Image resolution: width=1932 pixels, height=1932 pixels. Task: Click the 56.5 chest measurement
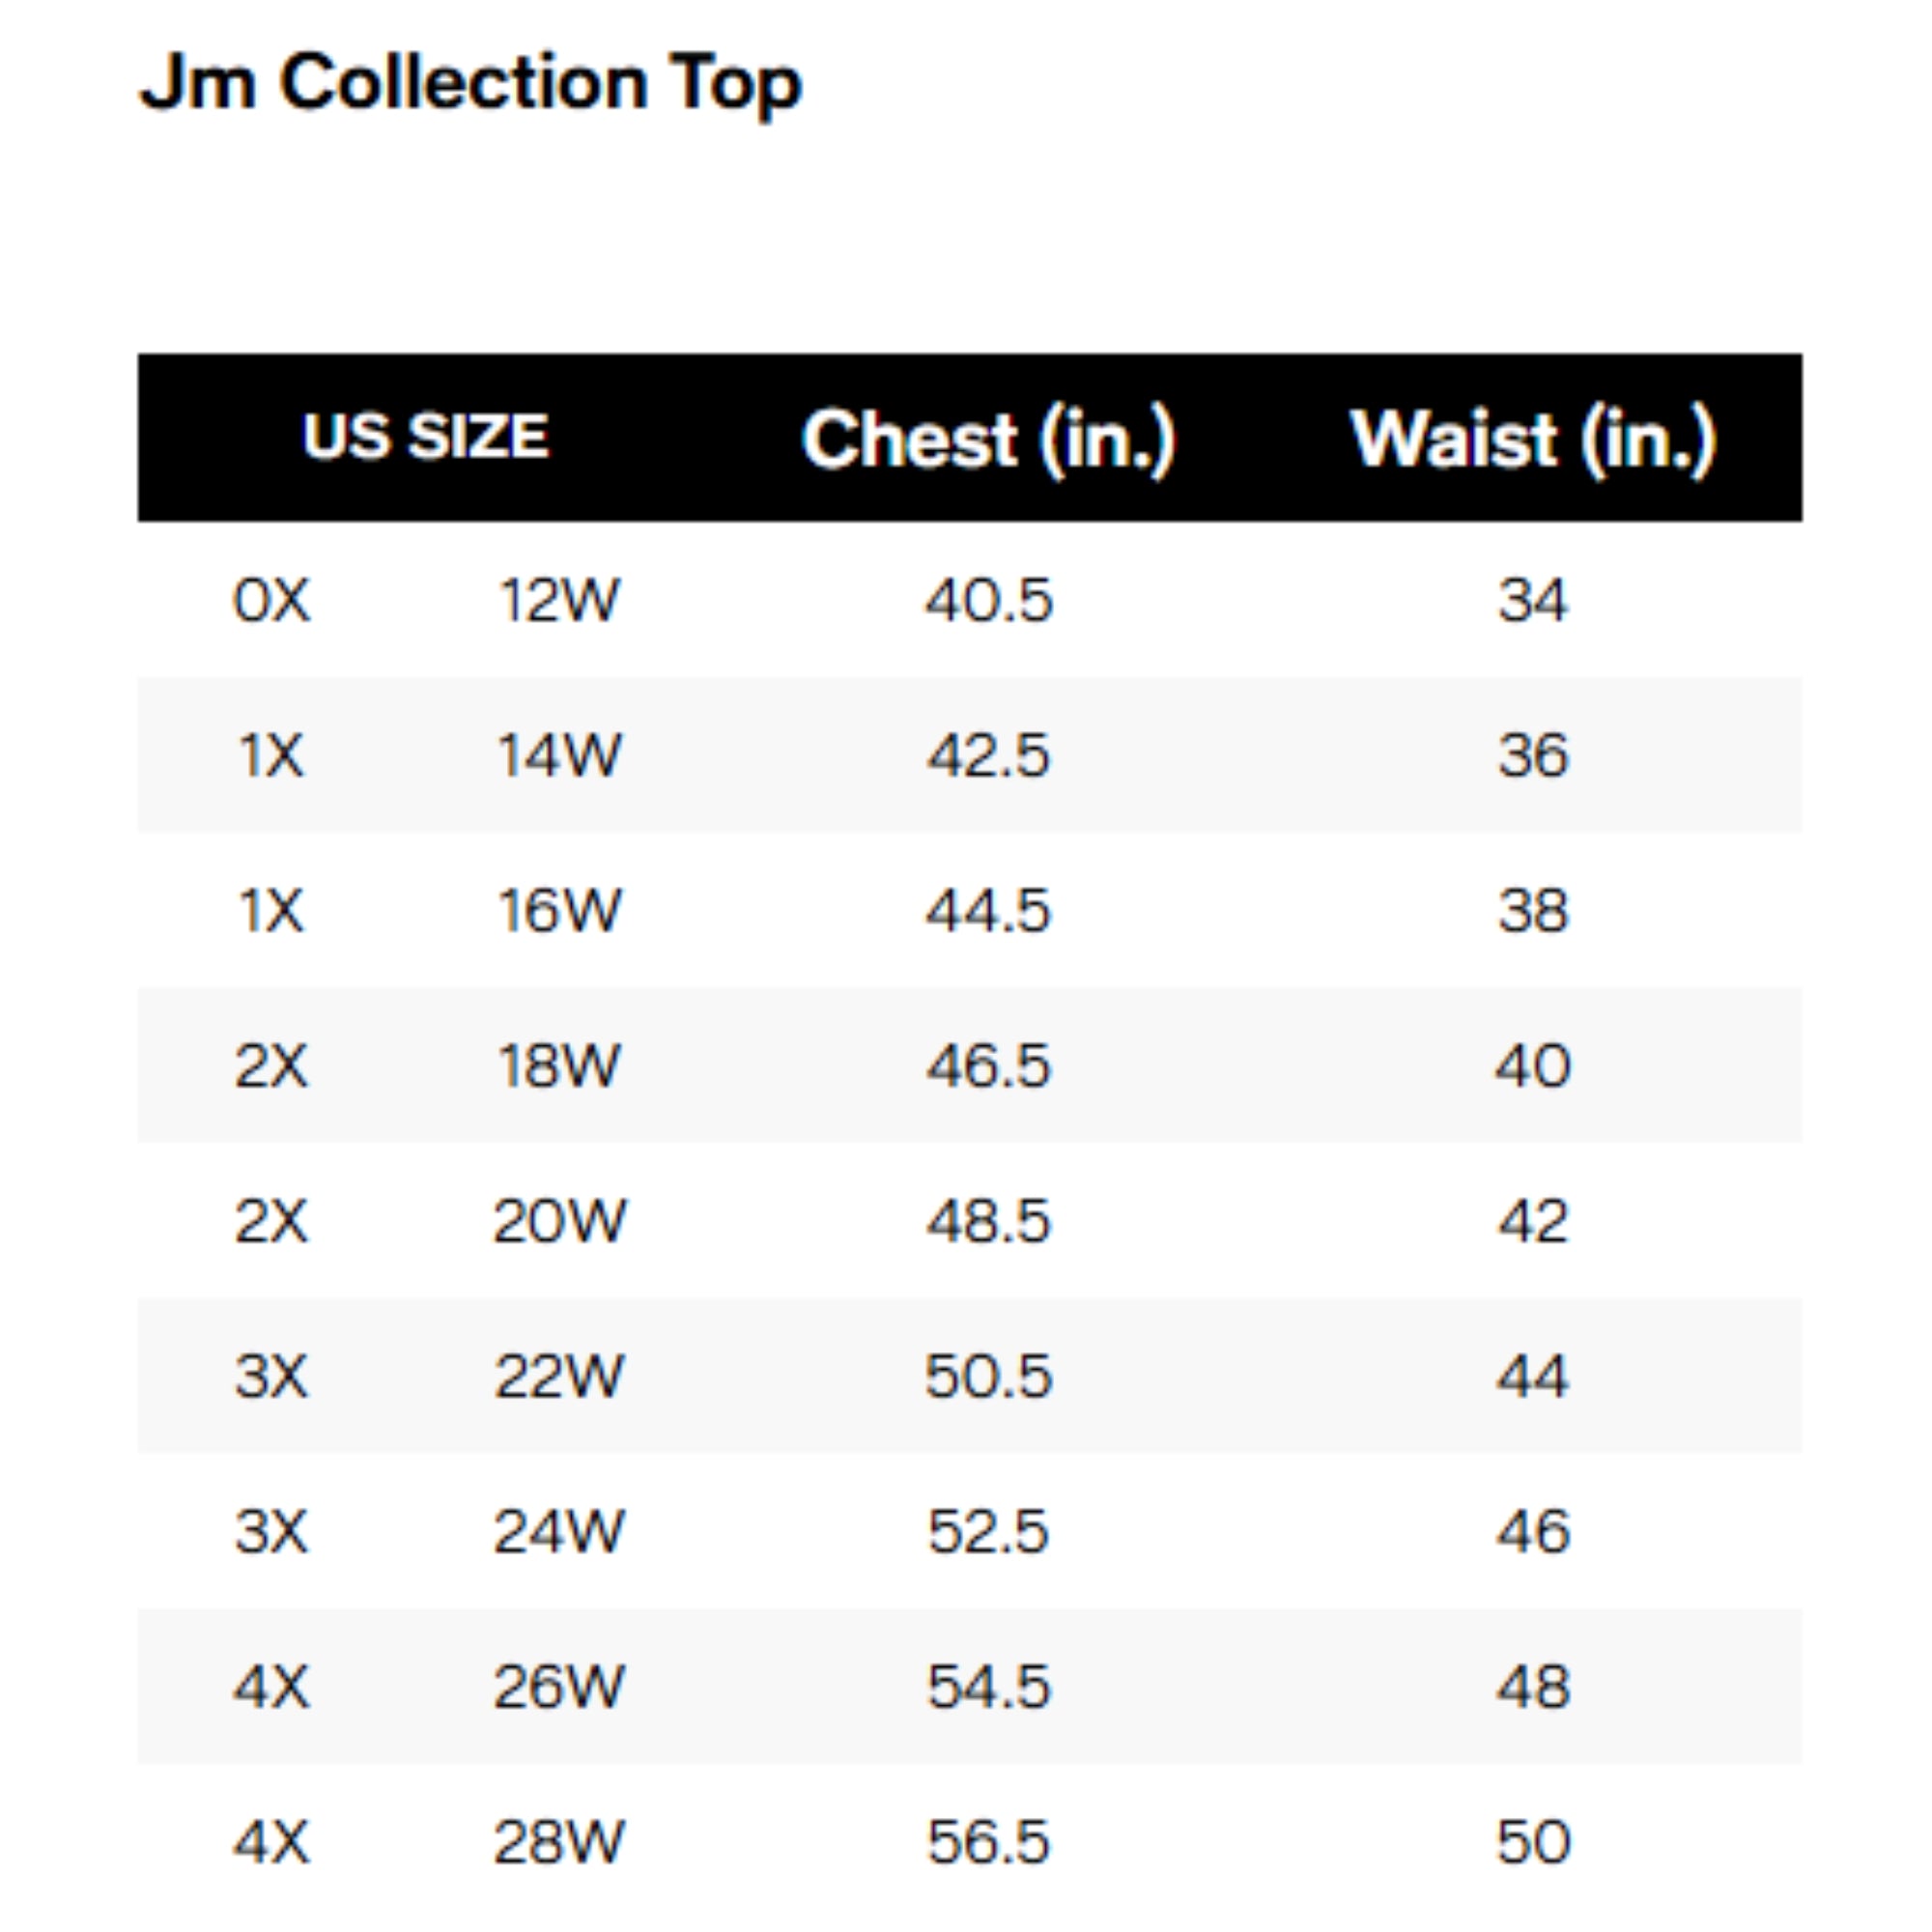(988, 1842)
